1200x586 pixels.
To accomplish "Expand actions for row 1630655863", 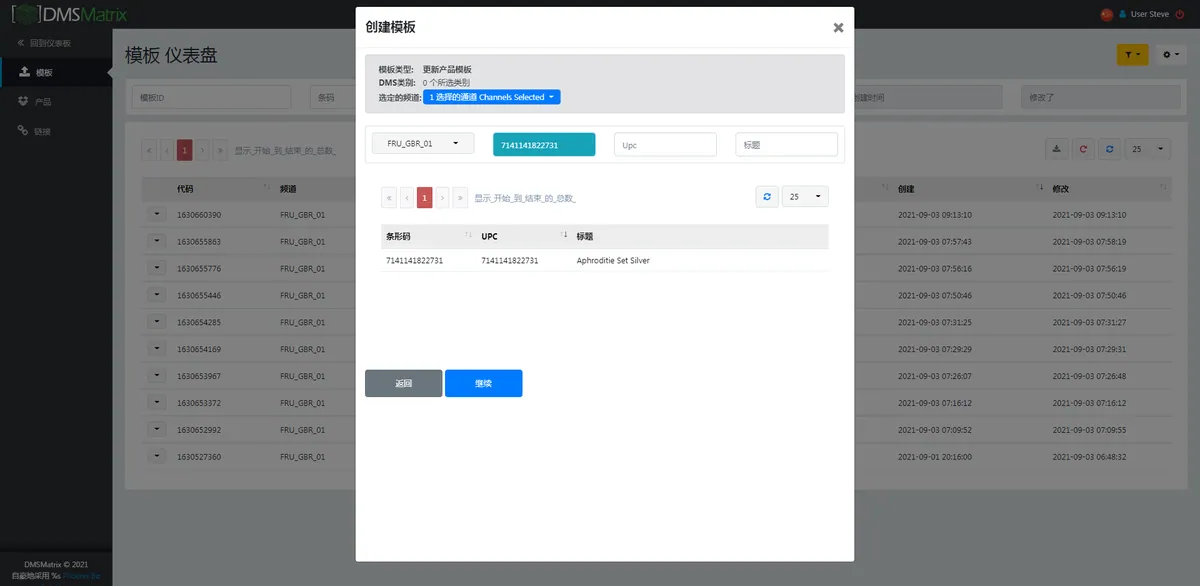I will [157, 241].
